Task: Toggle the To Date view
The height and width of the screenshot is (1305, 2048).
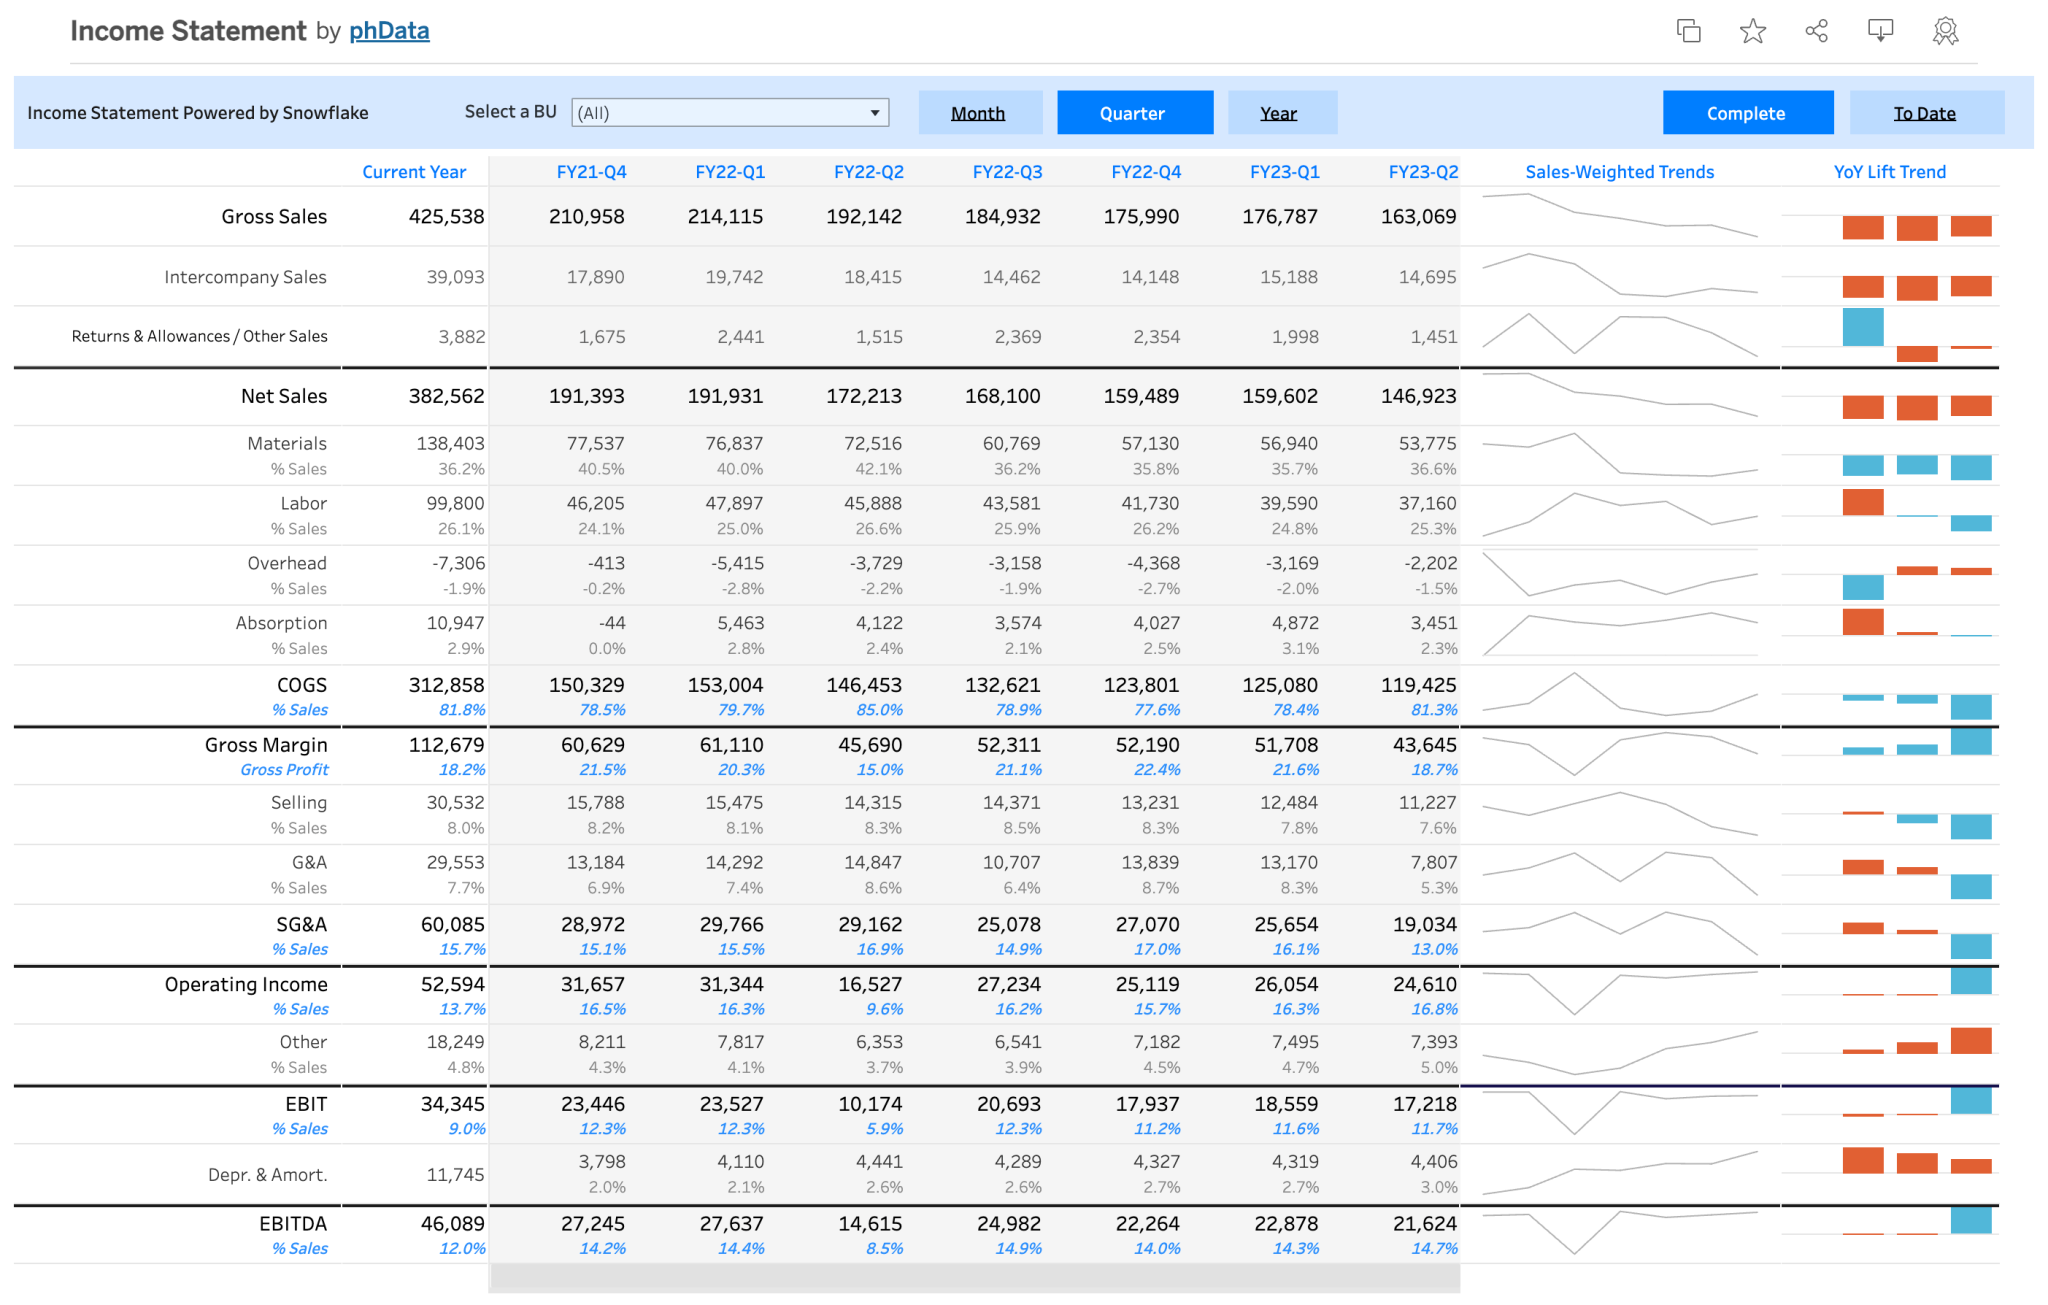Action: [x=1925, y=112]
